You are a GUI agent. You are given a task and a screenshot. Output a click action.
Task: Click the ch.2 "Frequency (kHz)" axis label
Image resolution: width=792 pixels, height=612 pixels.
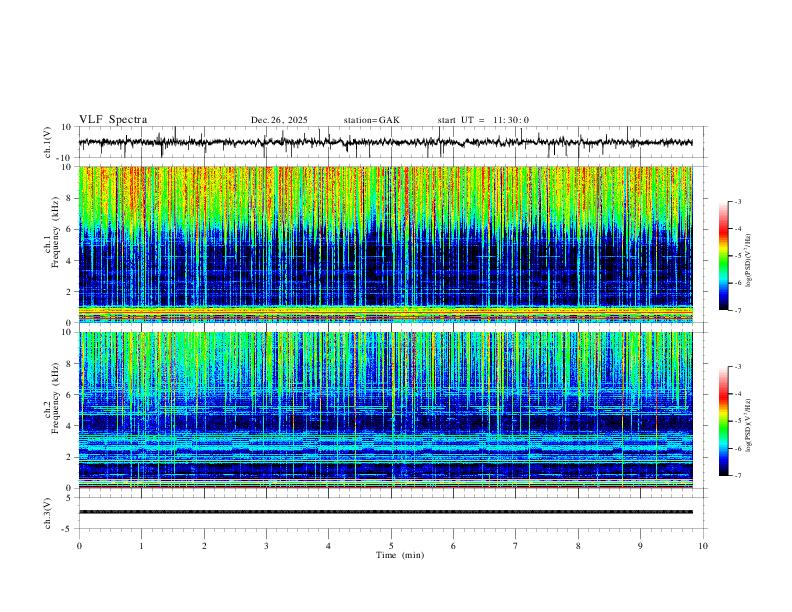click(55, 398)
